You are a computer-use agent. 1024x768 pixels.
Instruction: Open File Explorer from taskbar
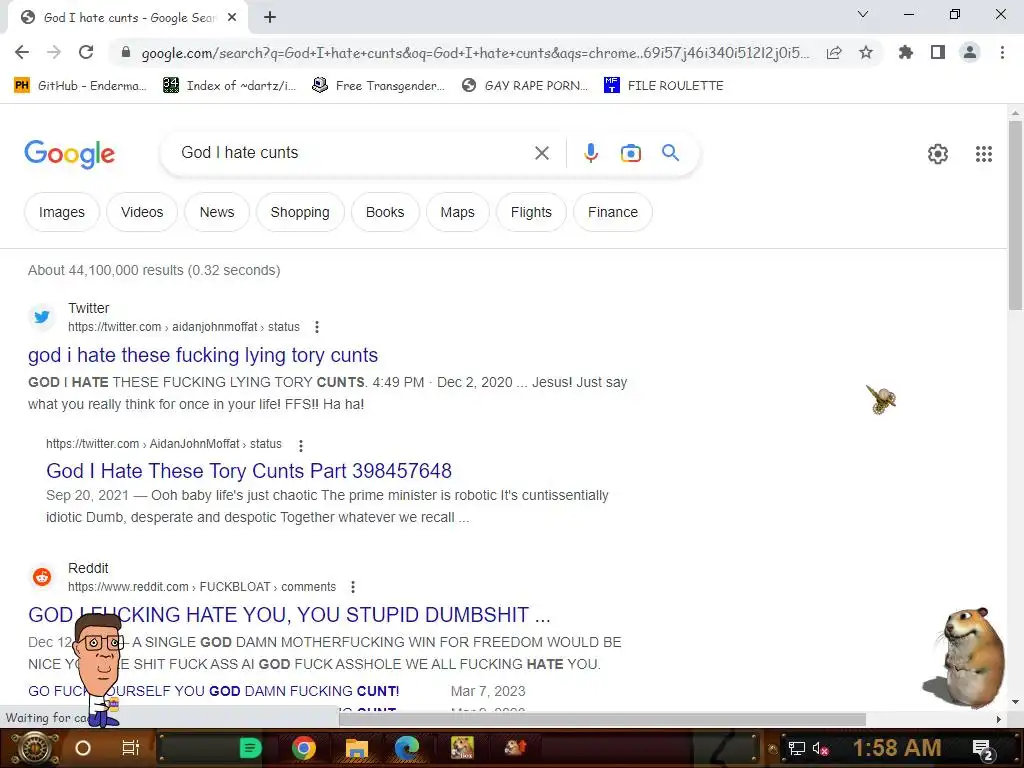357,748
